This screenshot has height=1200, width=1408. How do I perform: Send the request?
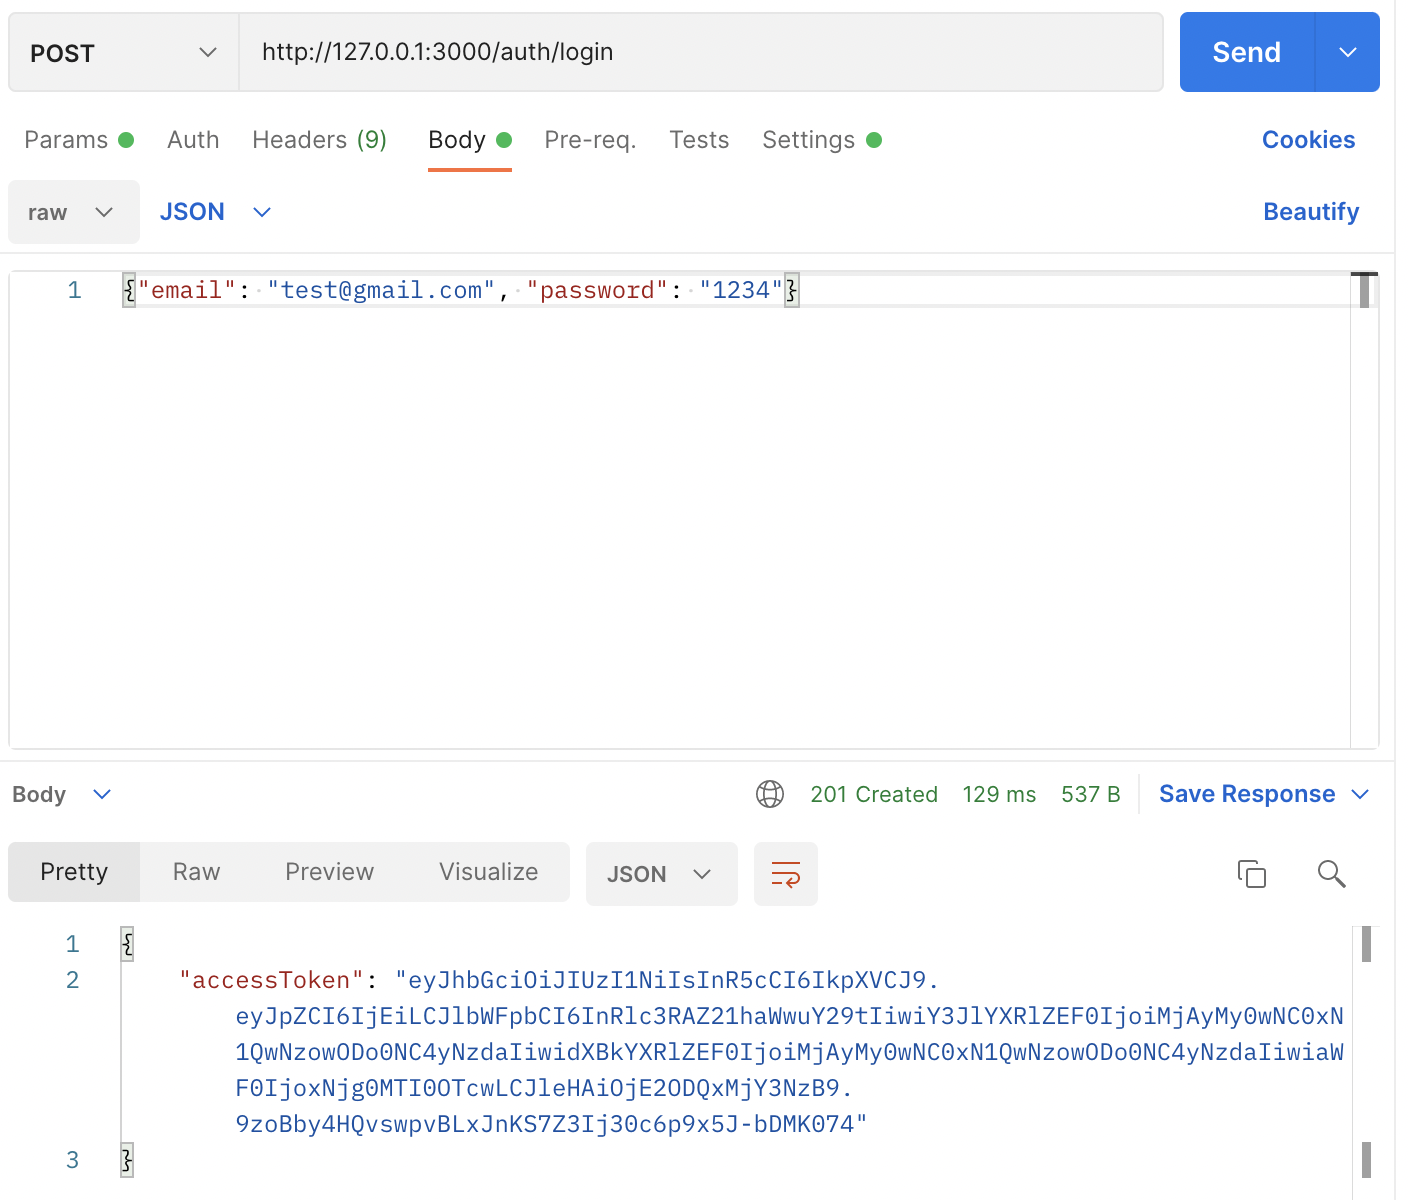[x=1247, y=52]
